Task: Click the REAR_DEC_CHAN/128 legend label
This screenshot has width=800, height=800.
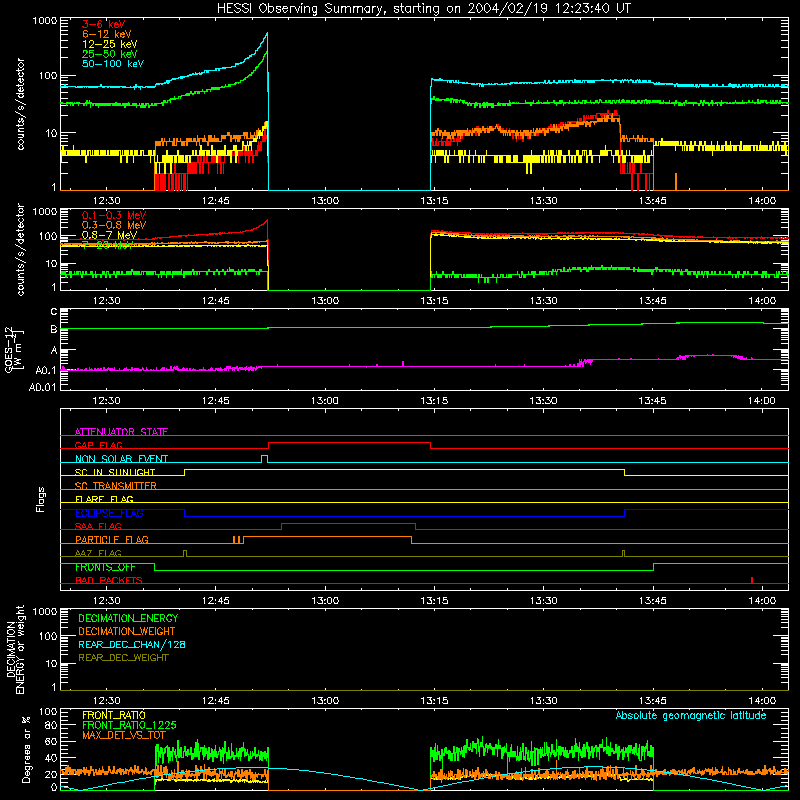Action: click(x=132, y=644)
